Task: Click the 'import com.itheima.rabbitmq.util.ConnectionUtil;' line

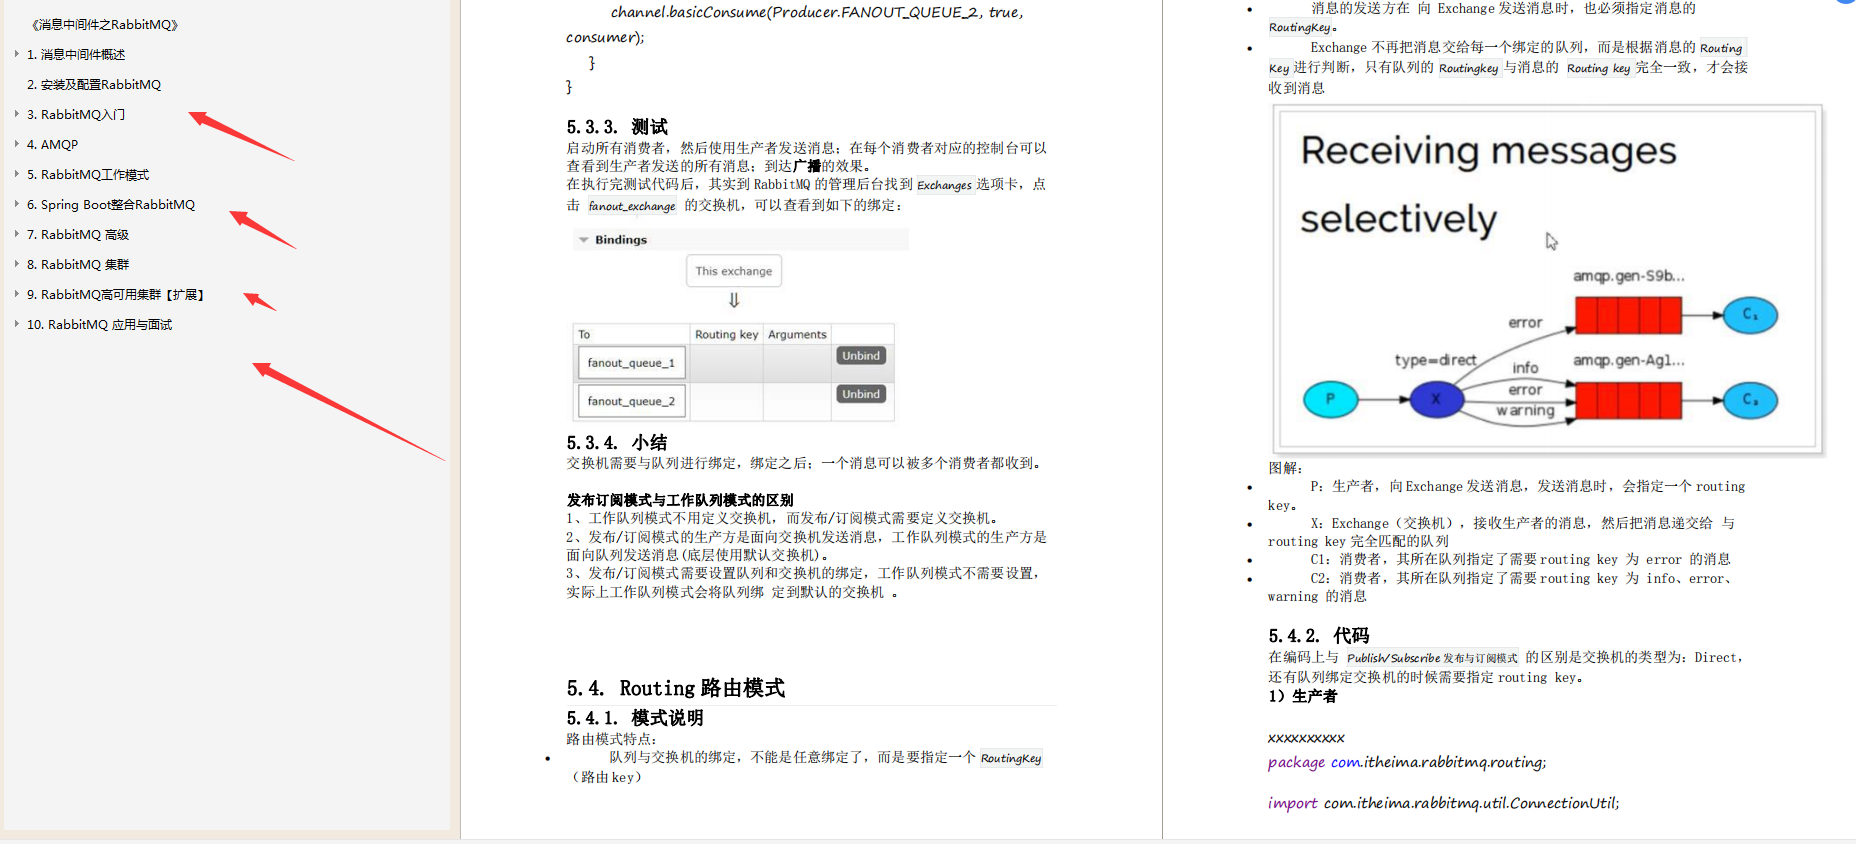Action: point(1443,803)
